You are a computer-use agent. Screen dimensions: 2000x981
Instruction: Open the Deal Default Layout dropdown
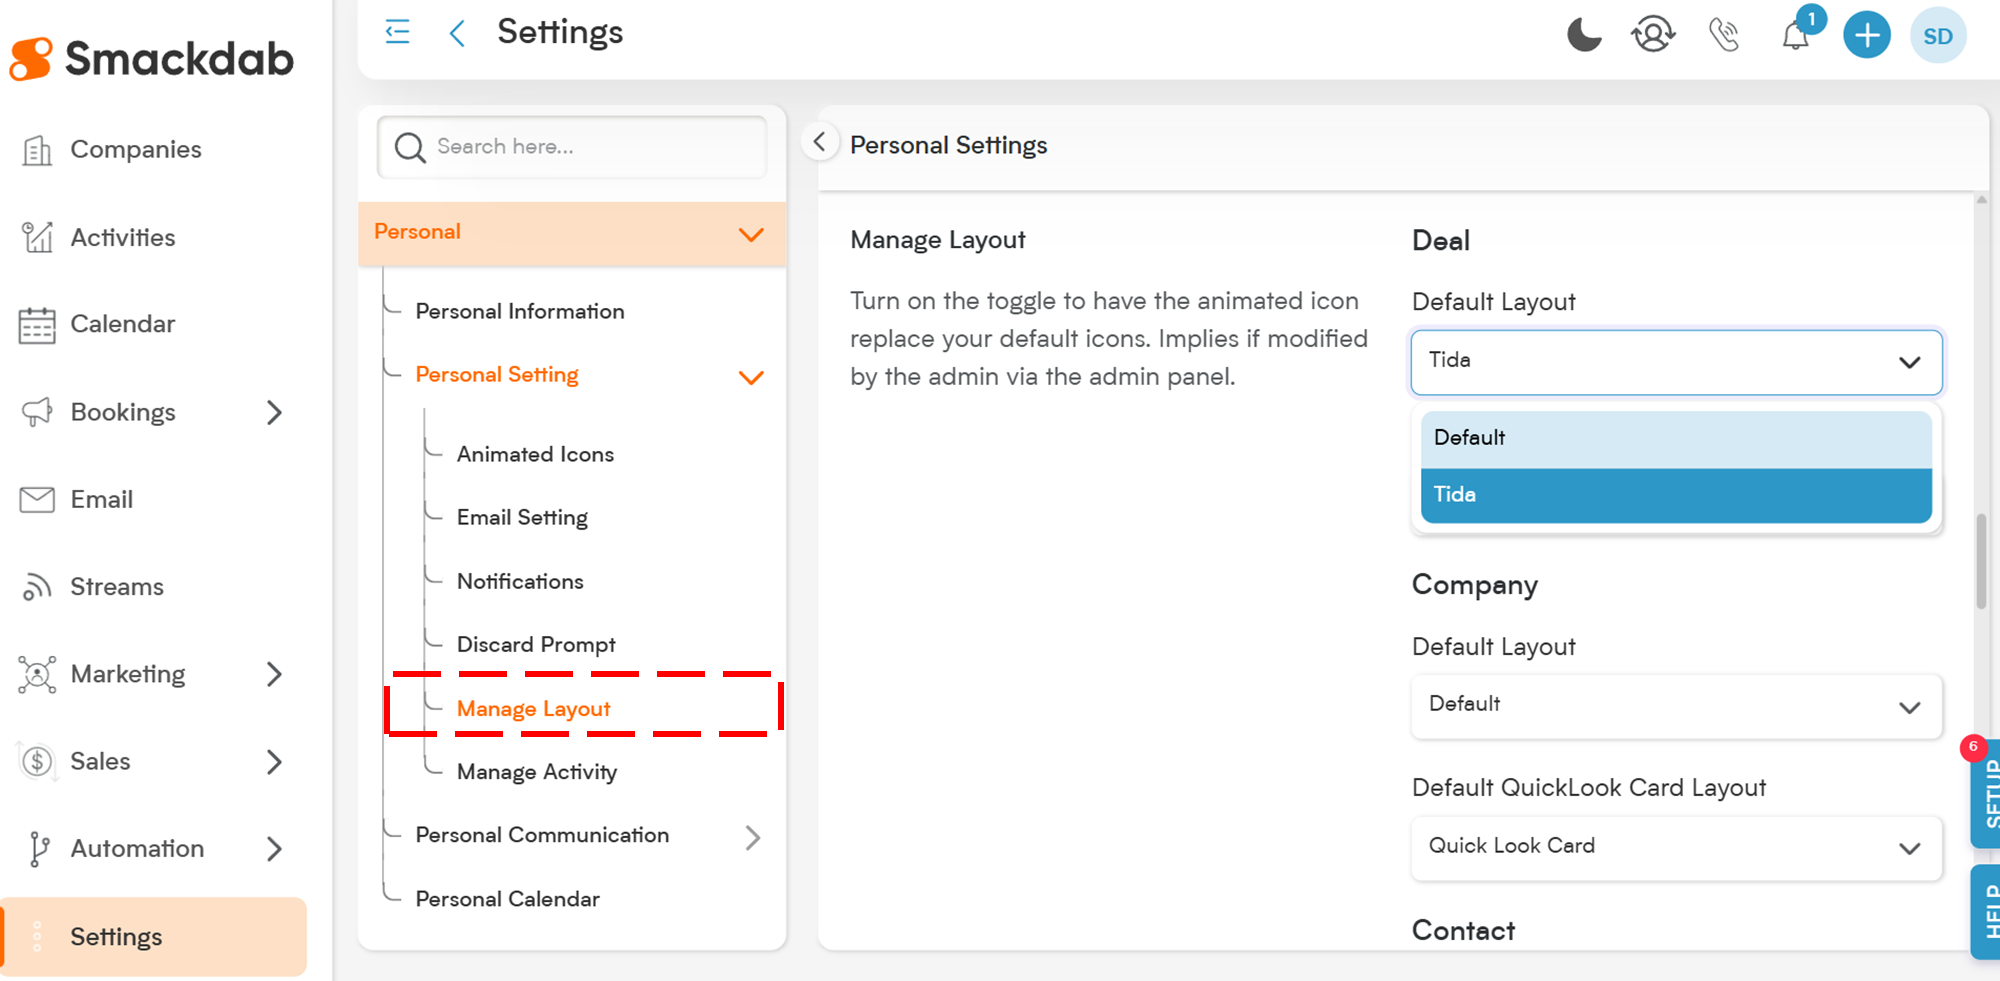point(1675,361)
